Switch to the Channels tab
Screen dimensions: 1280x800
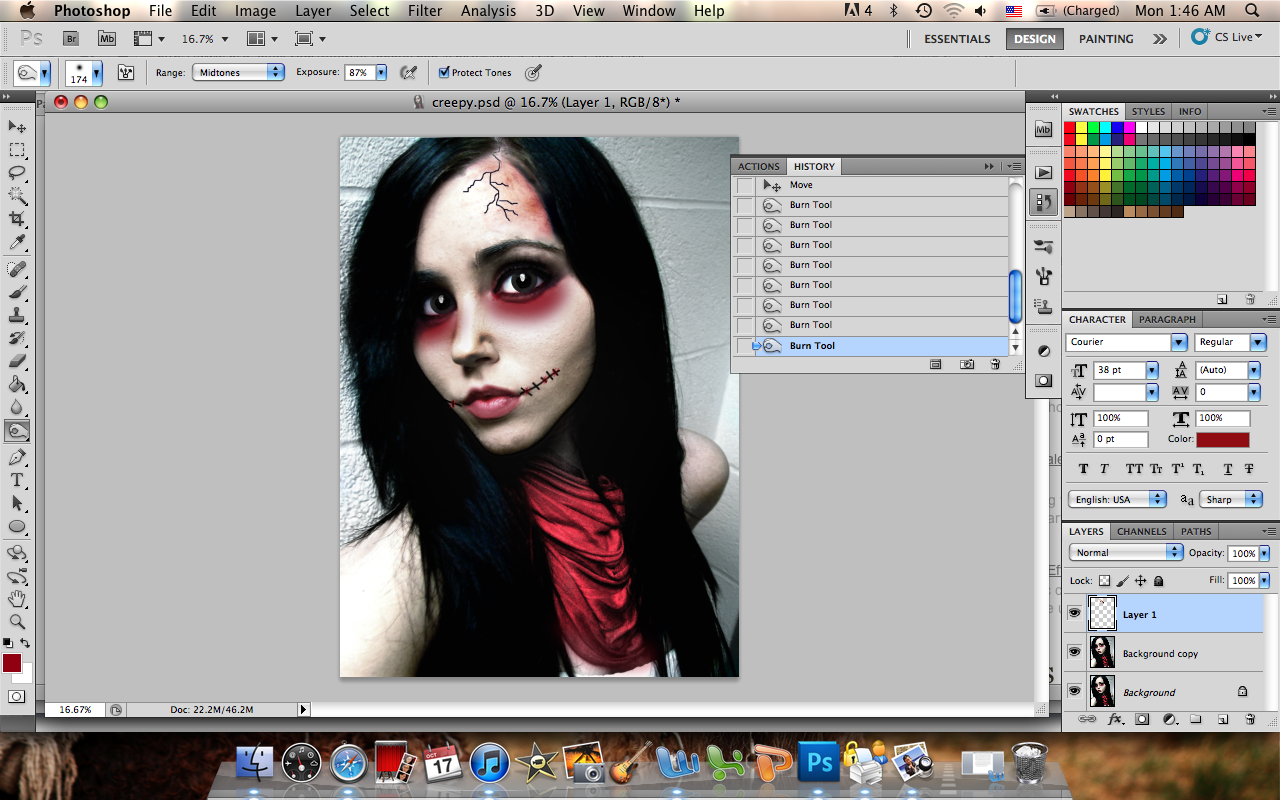[1141, 531]
